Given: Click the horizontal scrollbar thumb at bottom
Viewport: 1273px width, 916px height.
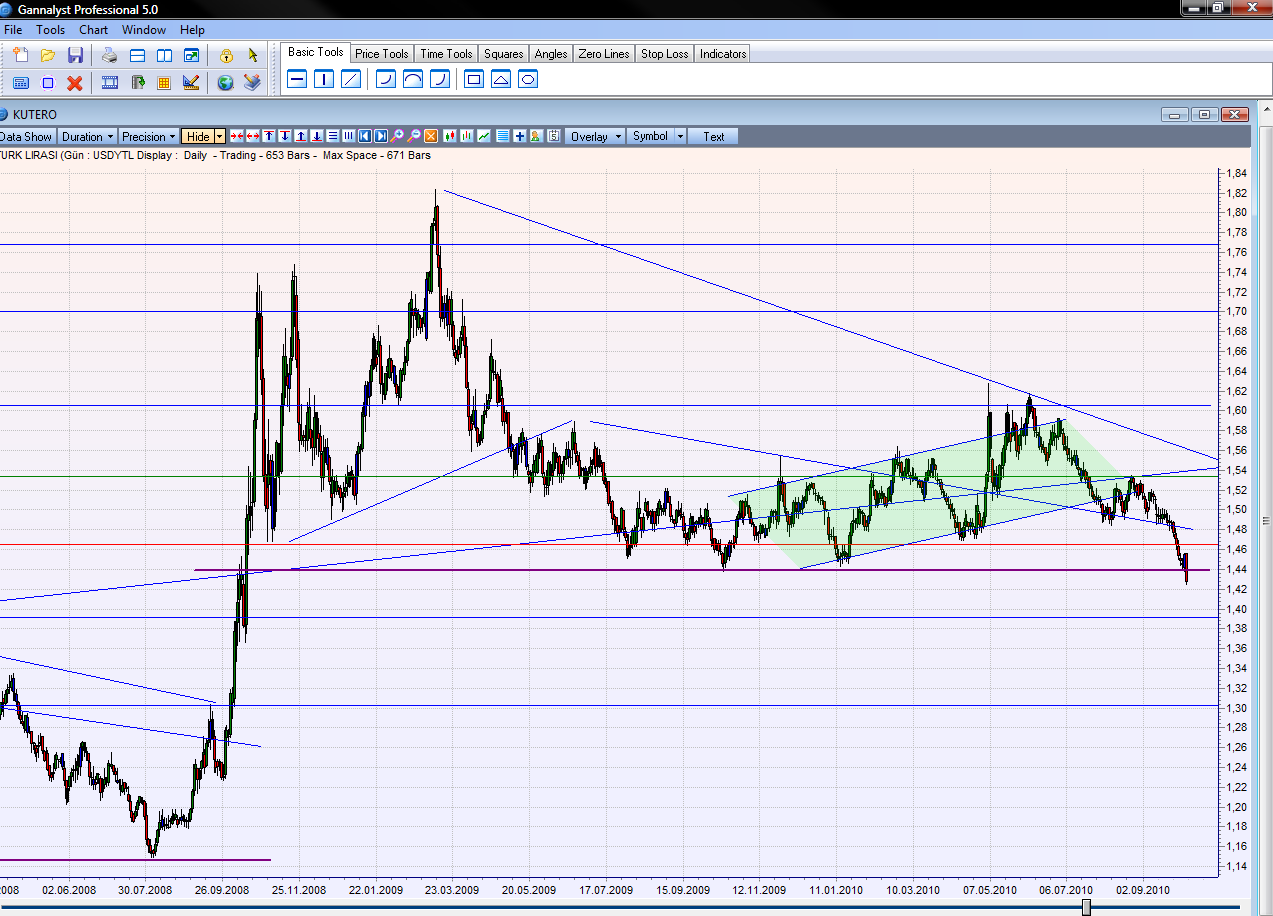Looking at the screenshot, I should pos(1086,907).
